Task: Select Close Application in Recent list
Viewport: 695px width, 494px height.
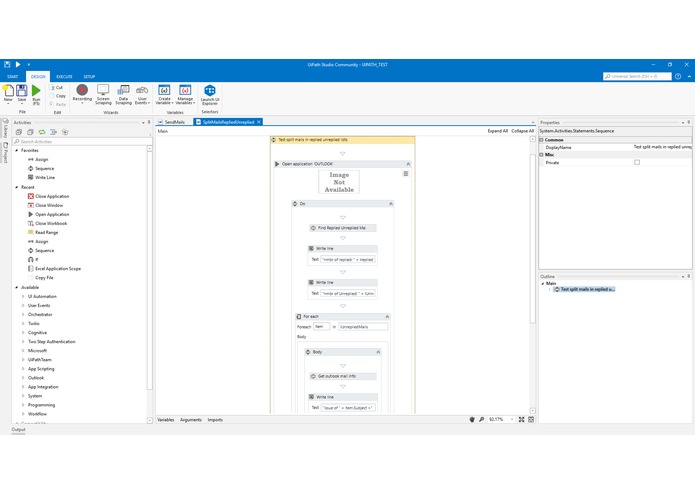Action: [x=48, y=196]
